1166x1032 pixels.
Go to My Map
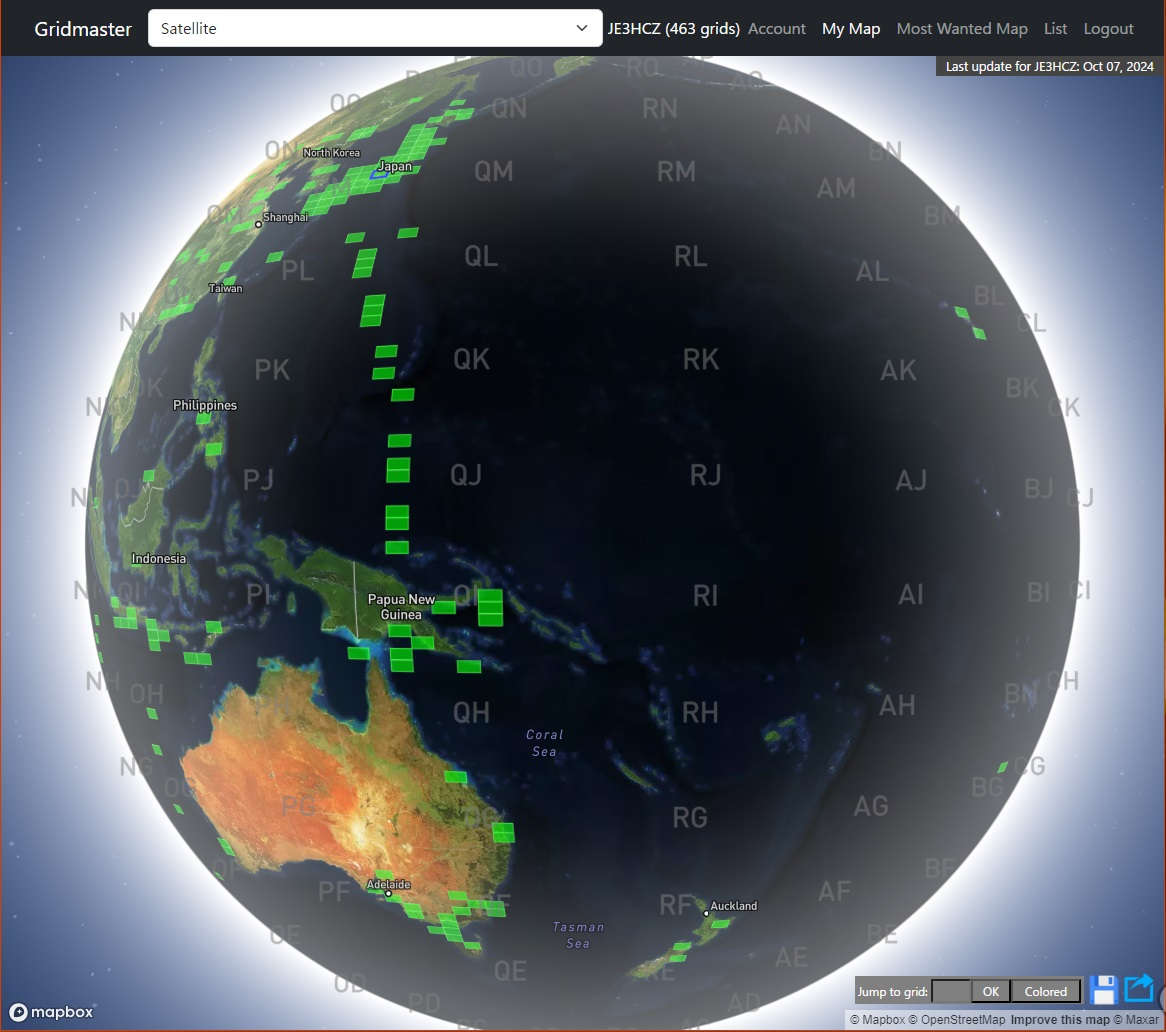(850, 29)
